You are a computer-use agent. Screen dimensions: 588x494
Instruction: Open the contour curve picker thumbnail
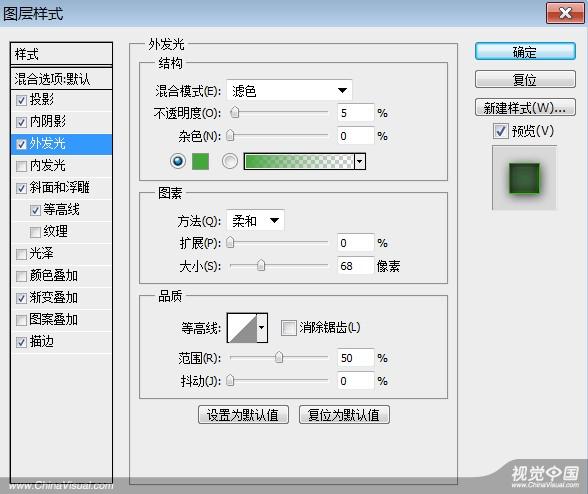coord(242,328)
